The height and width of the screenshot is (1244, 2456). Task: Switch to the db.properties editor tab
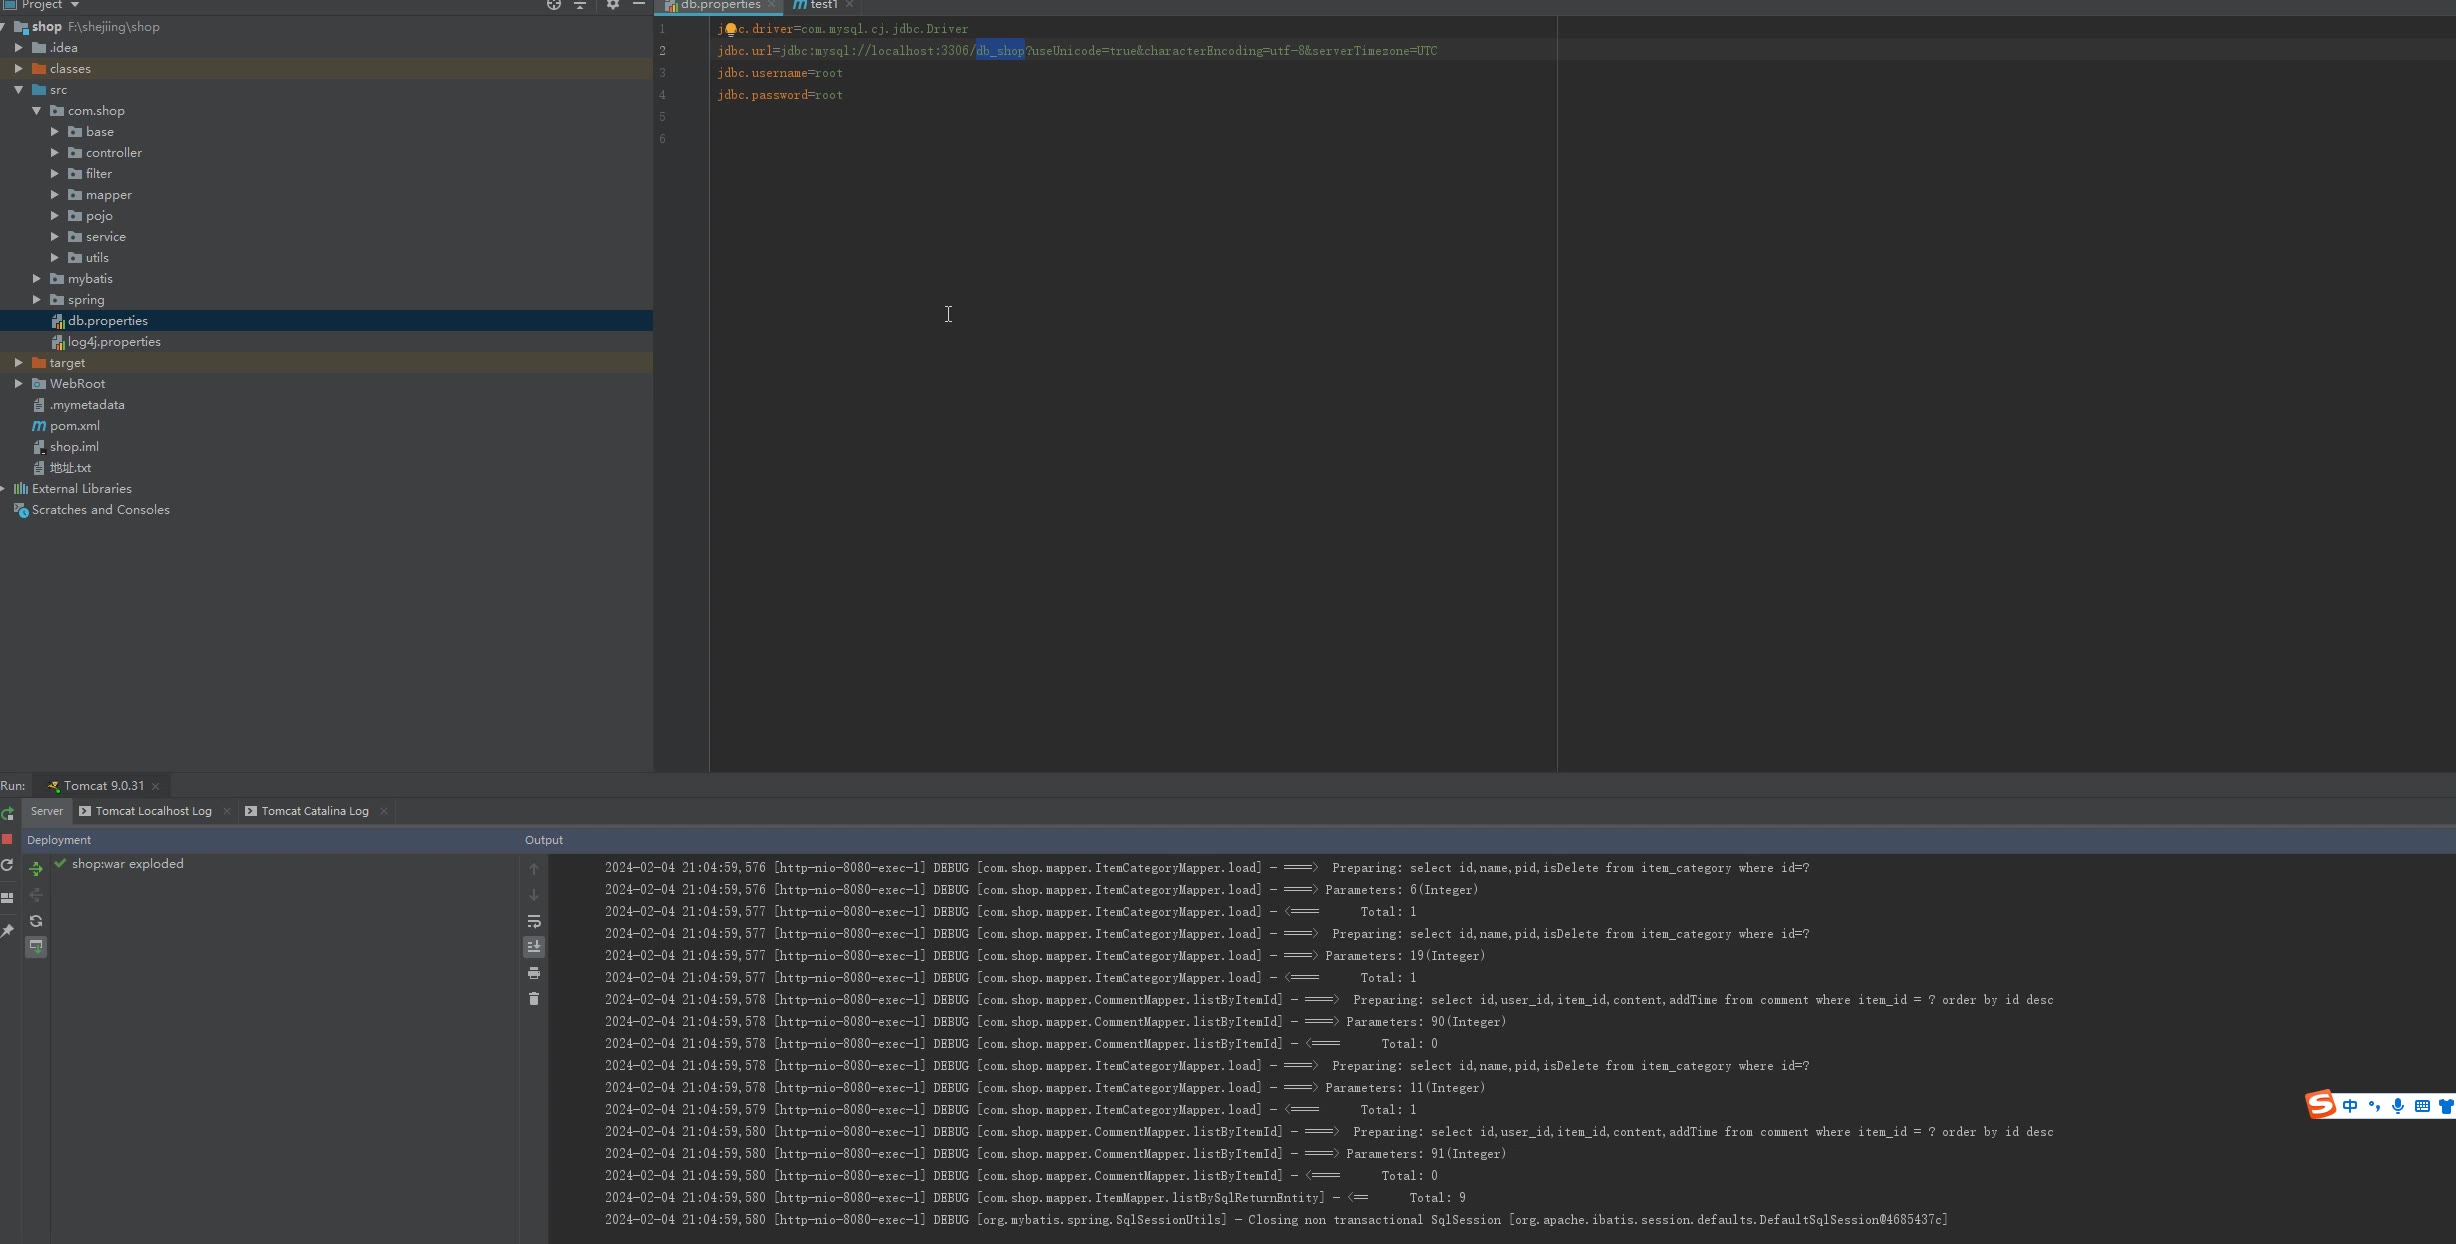click(720, 5)
